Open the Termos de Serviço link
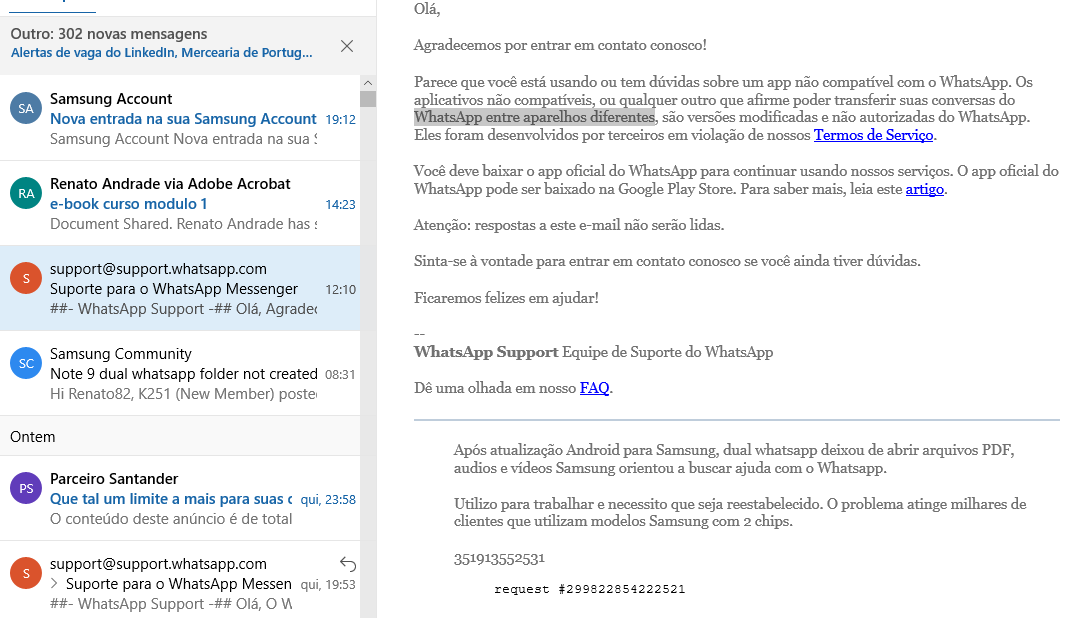 tap(873, 135)
